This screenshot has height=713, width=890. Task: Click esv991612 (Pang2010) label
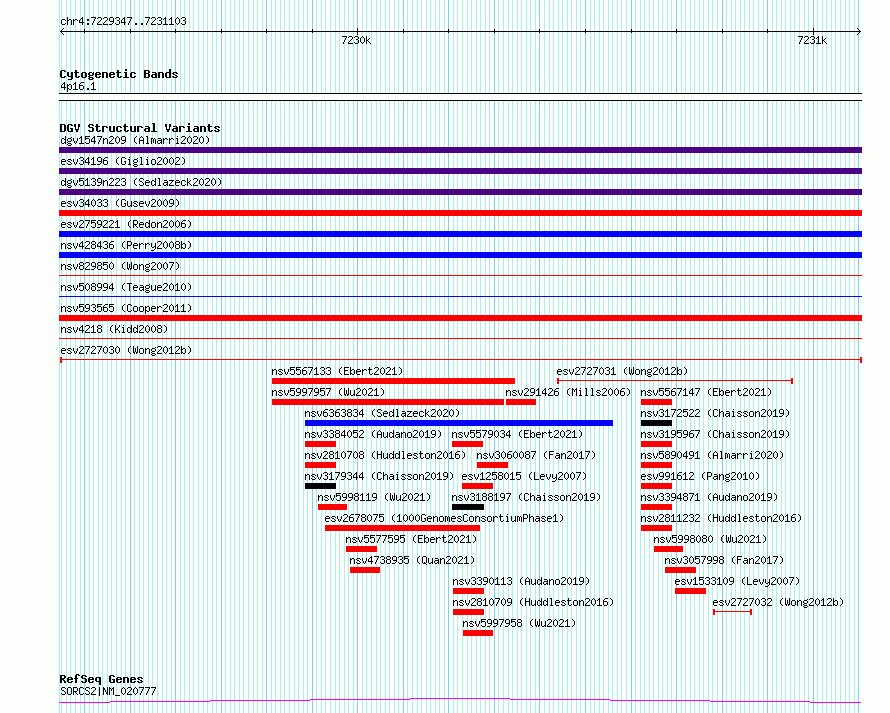(x=700, y=476)
